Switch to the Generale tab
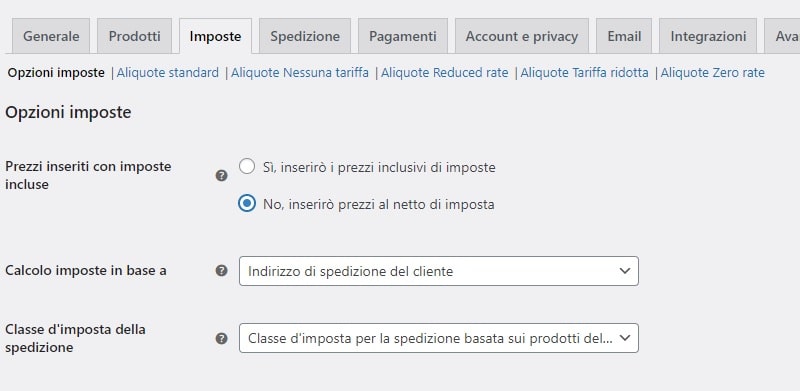Image resolution: width=800 pixels, height=391 pixels. [x=51, y=36]
